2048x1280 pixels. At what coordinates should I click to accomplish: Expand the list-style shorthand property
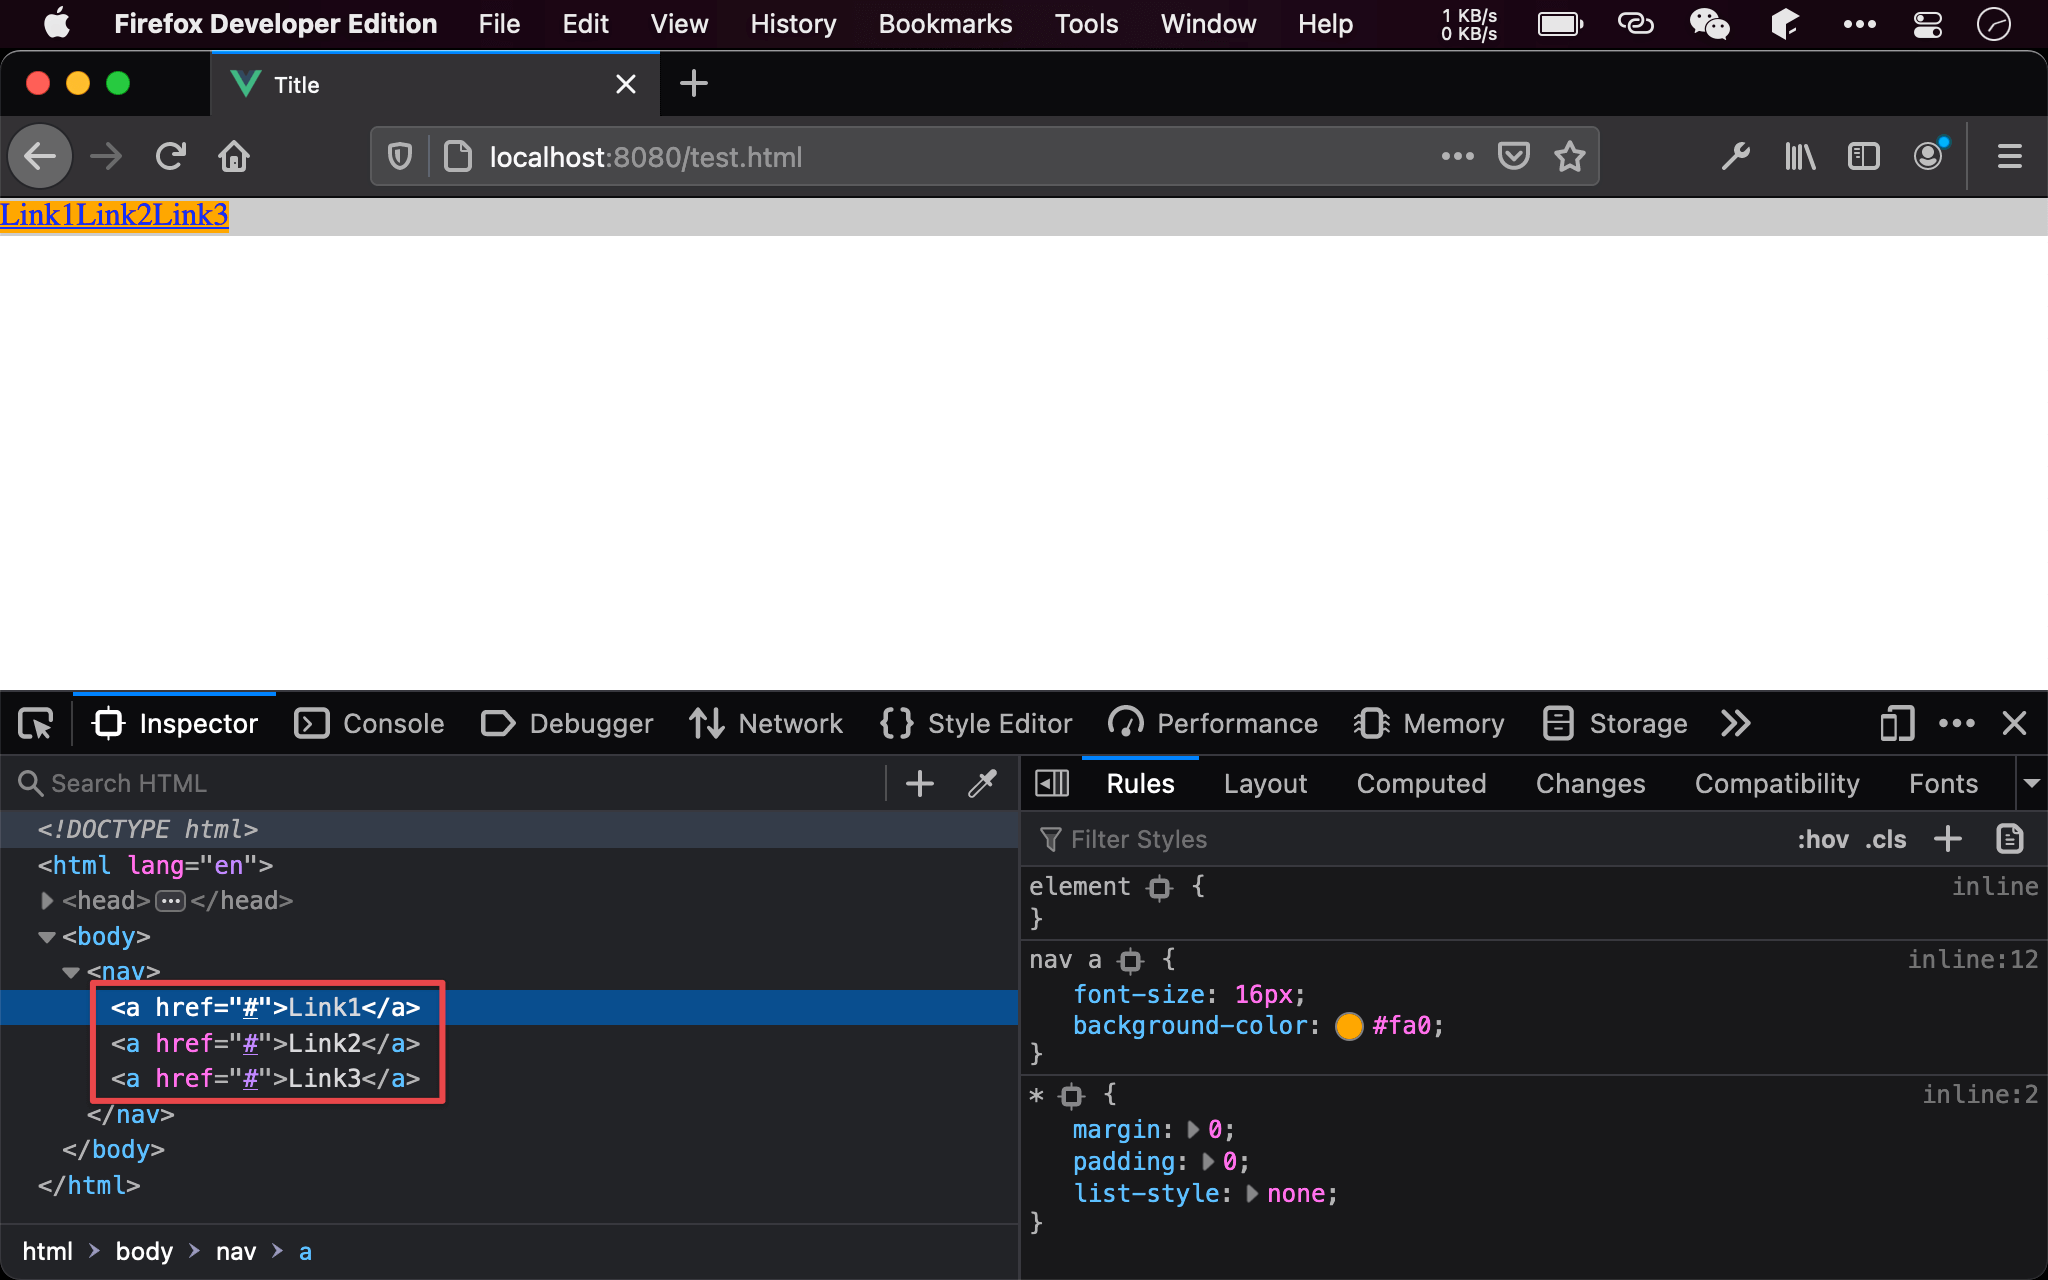[x=1251, y=1194]
